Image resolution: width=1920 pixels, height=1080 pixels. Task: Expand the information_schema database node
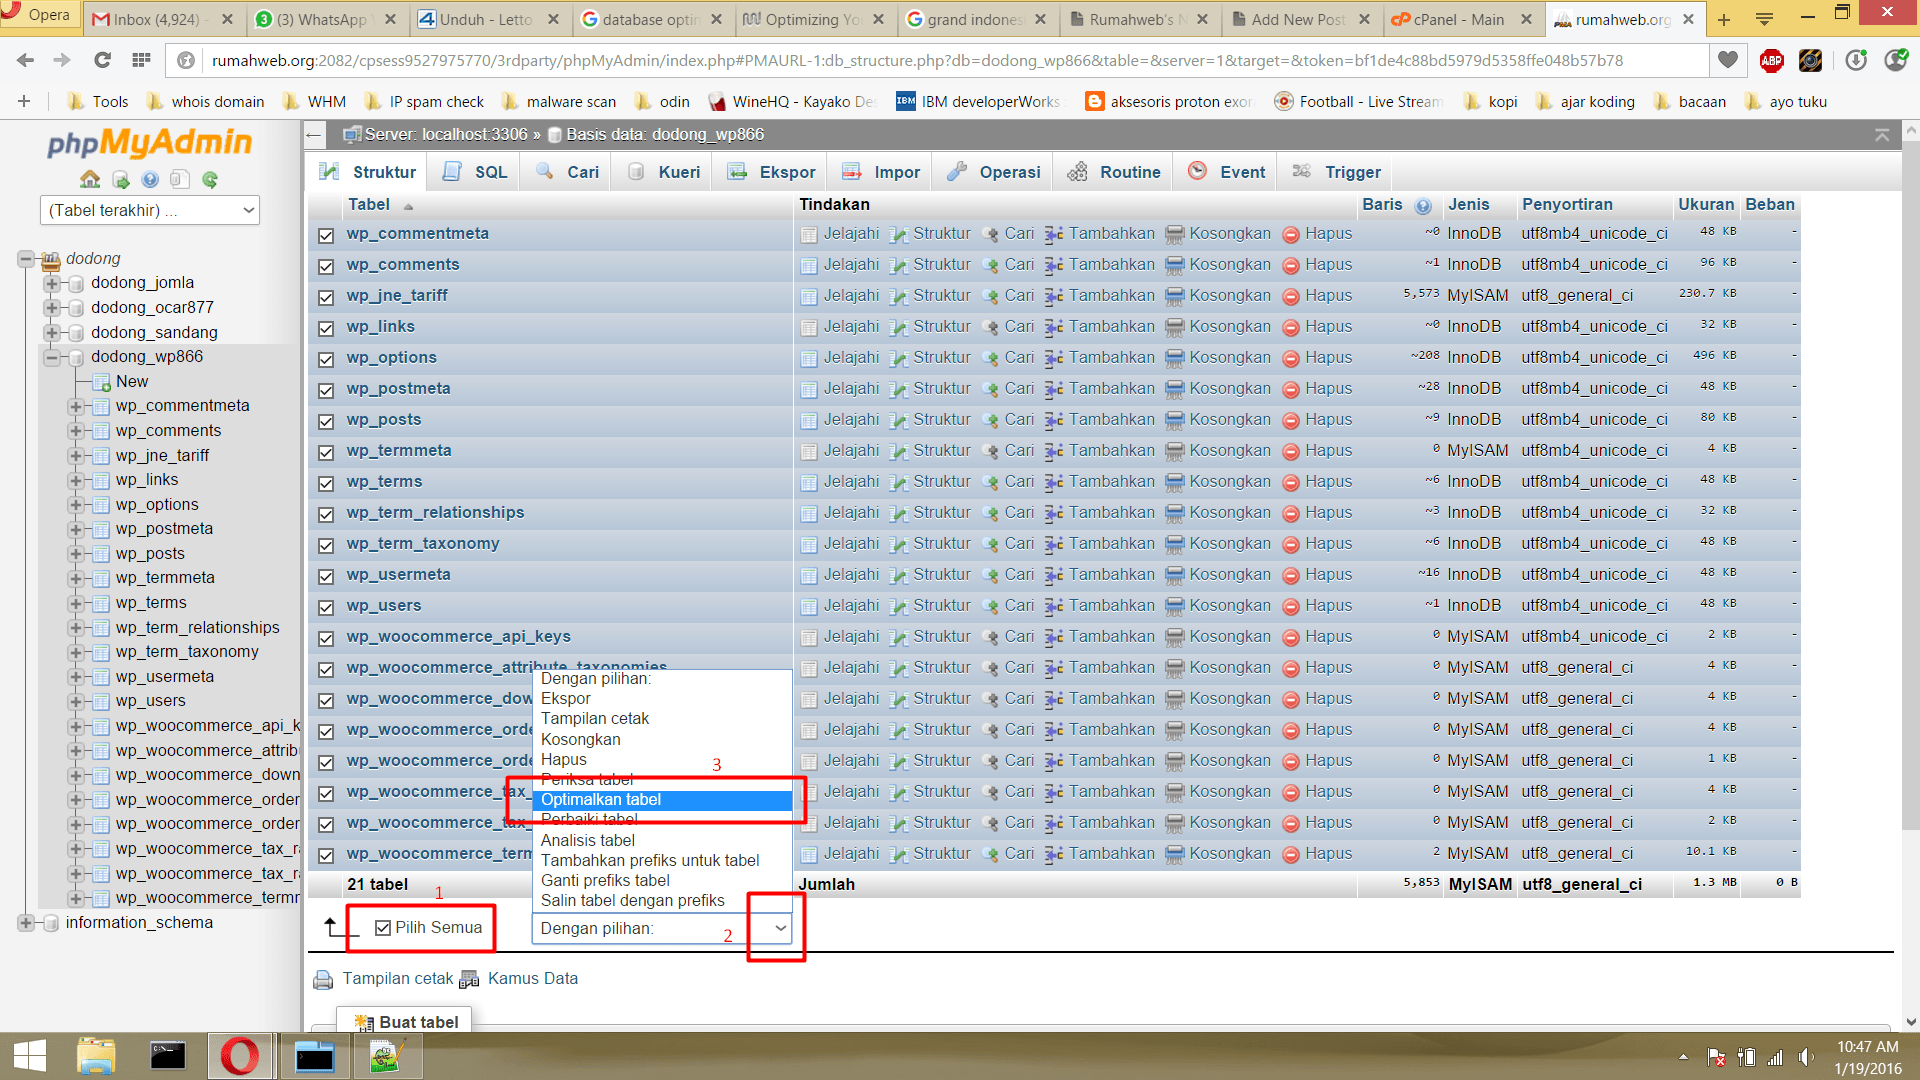coord(27,923)
